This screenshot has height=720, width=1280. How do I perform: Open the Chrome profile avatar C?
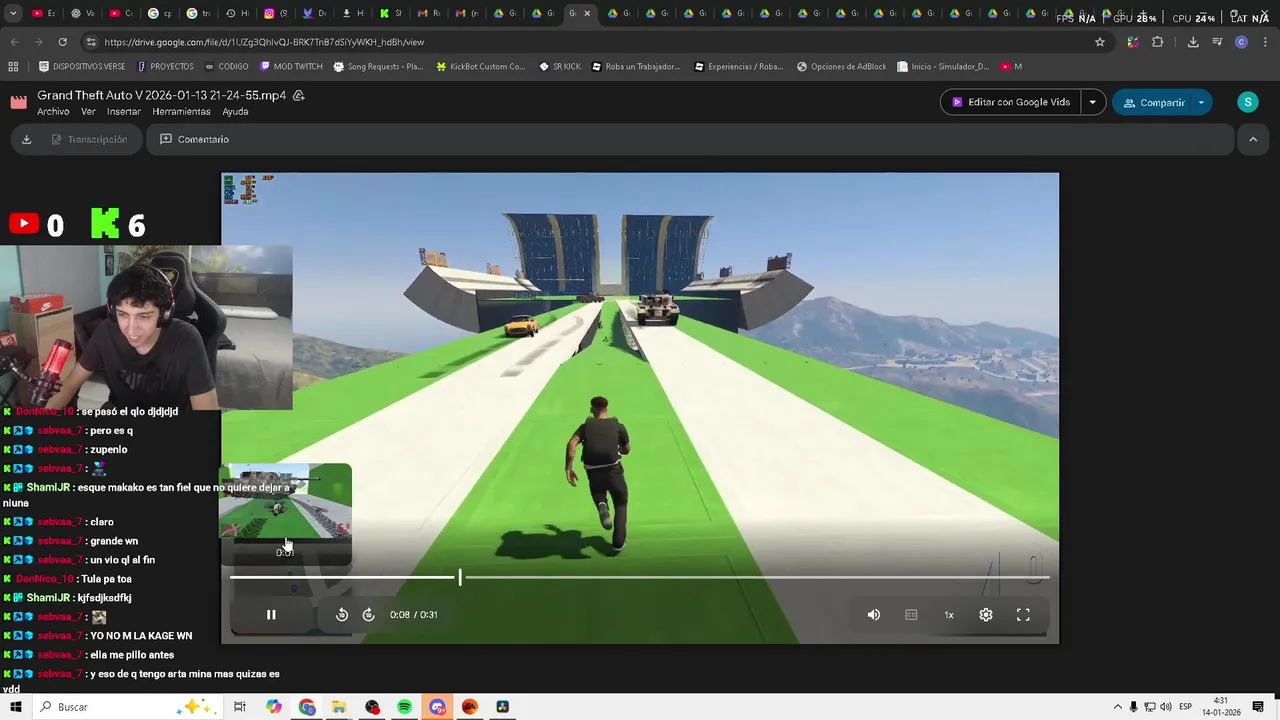[x=1241, y=42]
